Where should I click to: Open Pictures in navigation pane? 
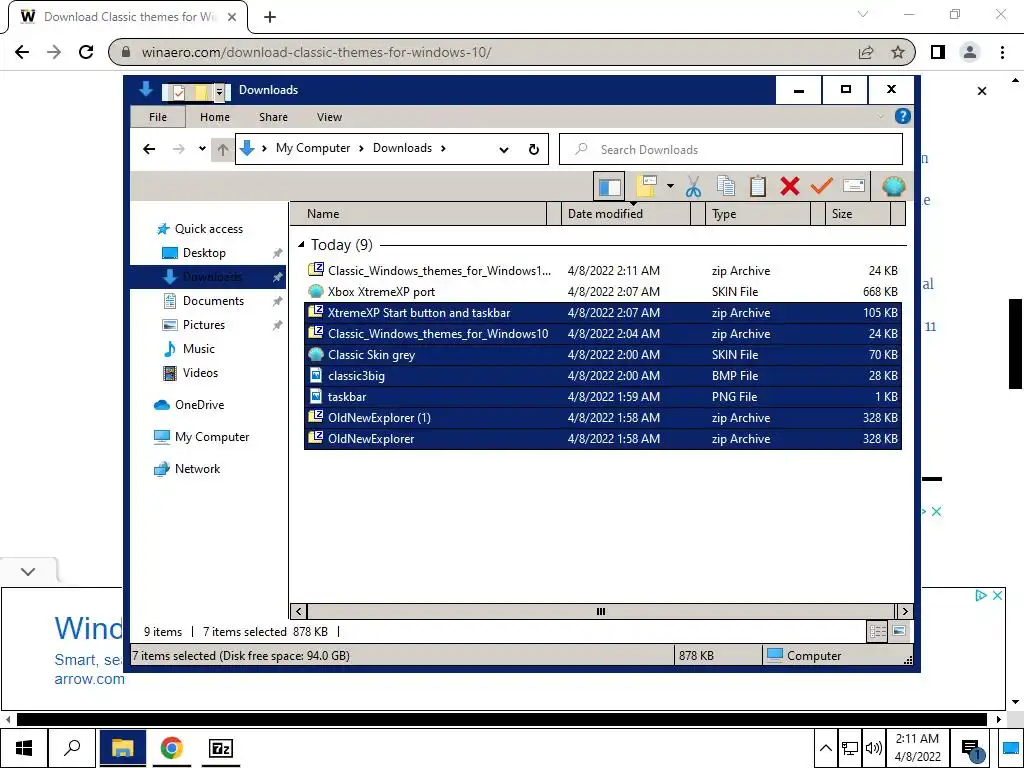(203, 325)
